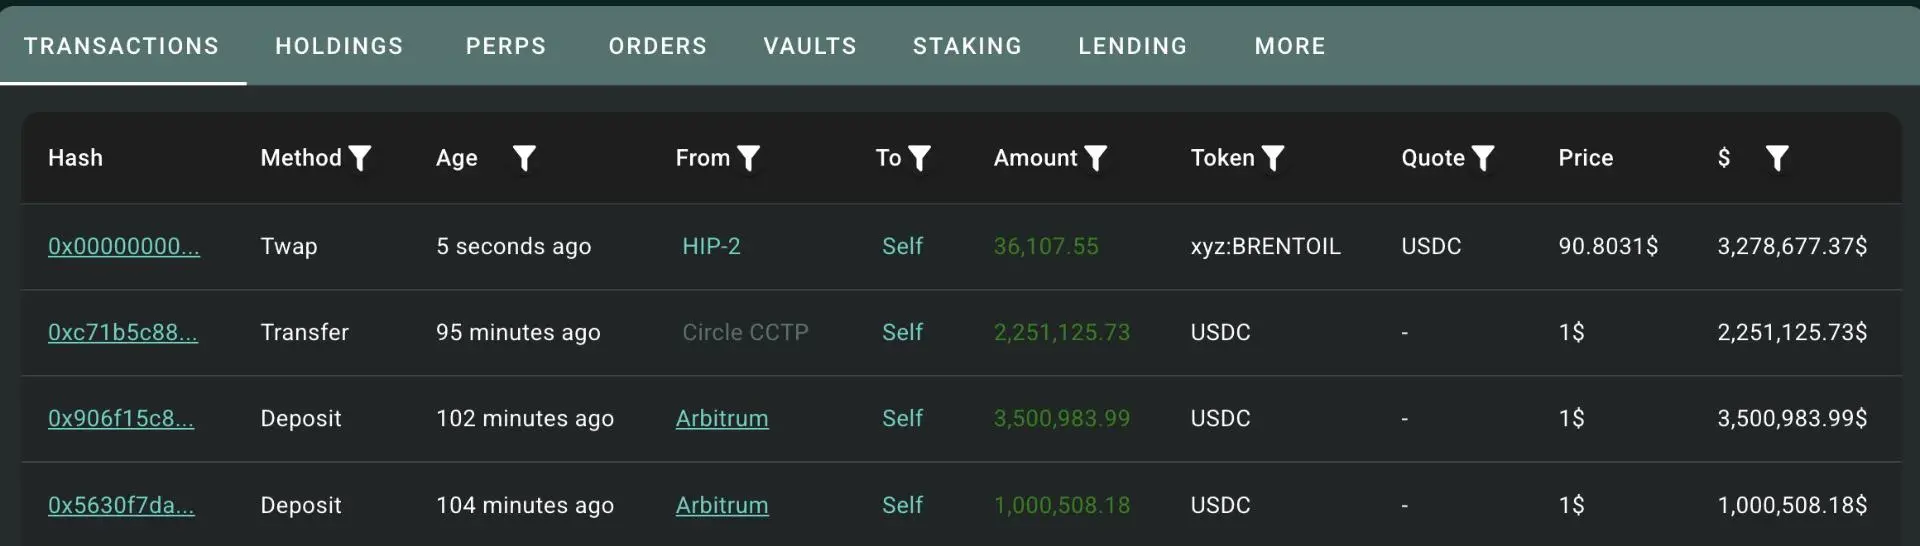Switch to the Holdings tab

[339, 46]
